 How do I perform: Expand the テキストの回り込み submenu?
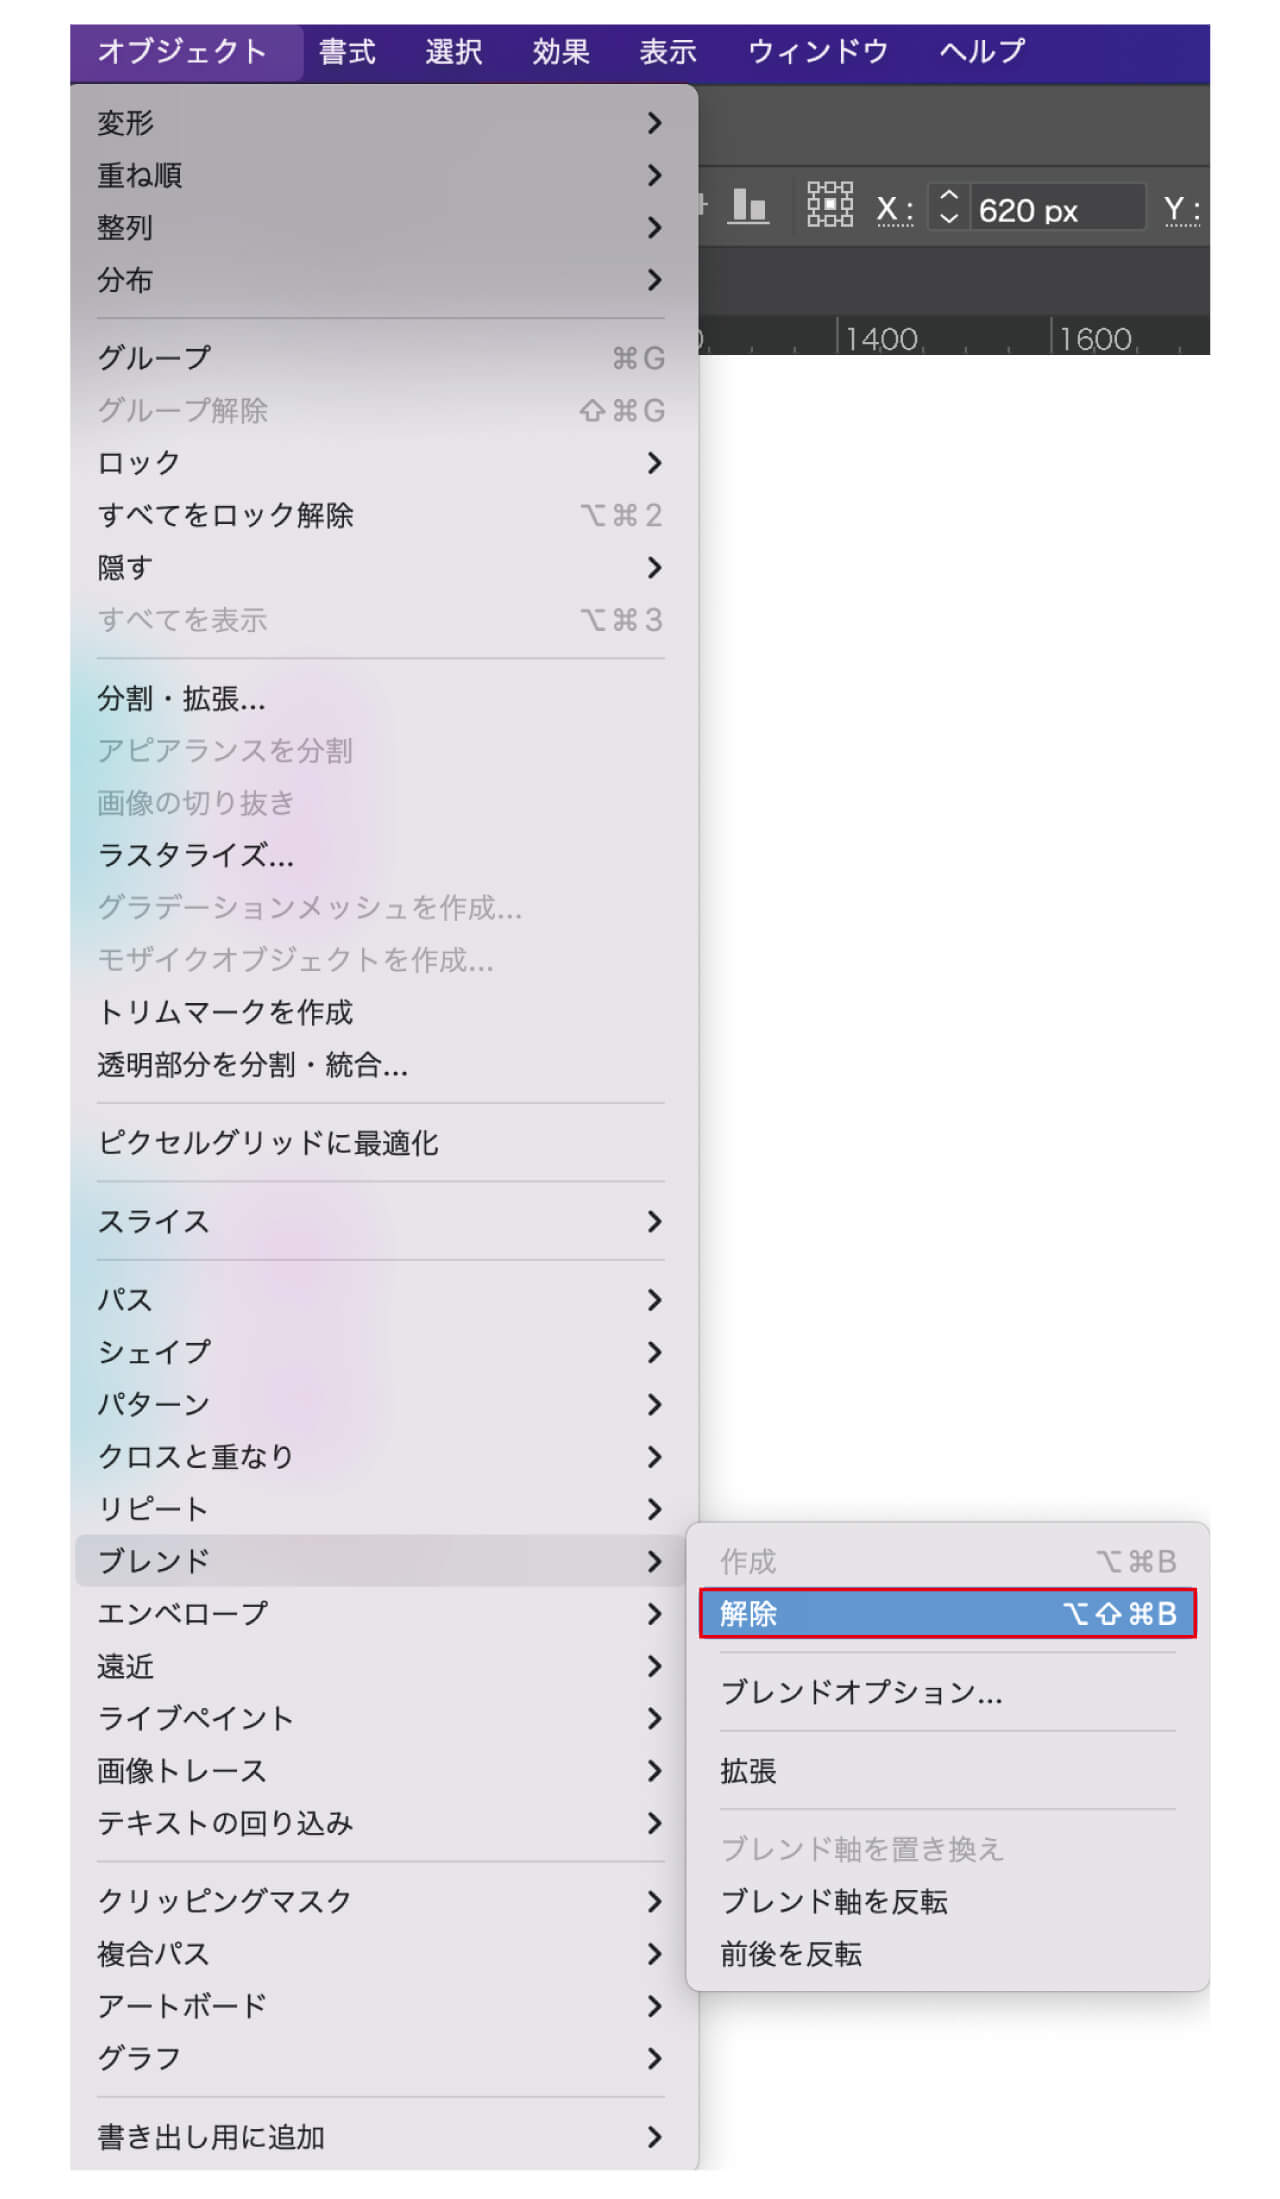tap(380, 1823)
